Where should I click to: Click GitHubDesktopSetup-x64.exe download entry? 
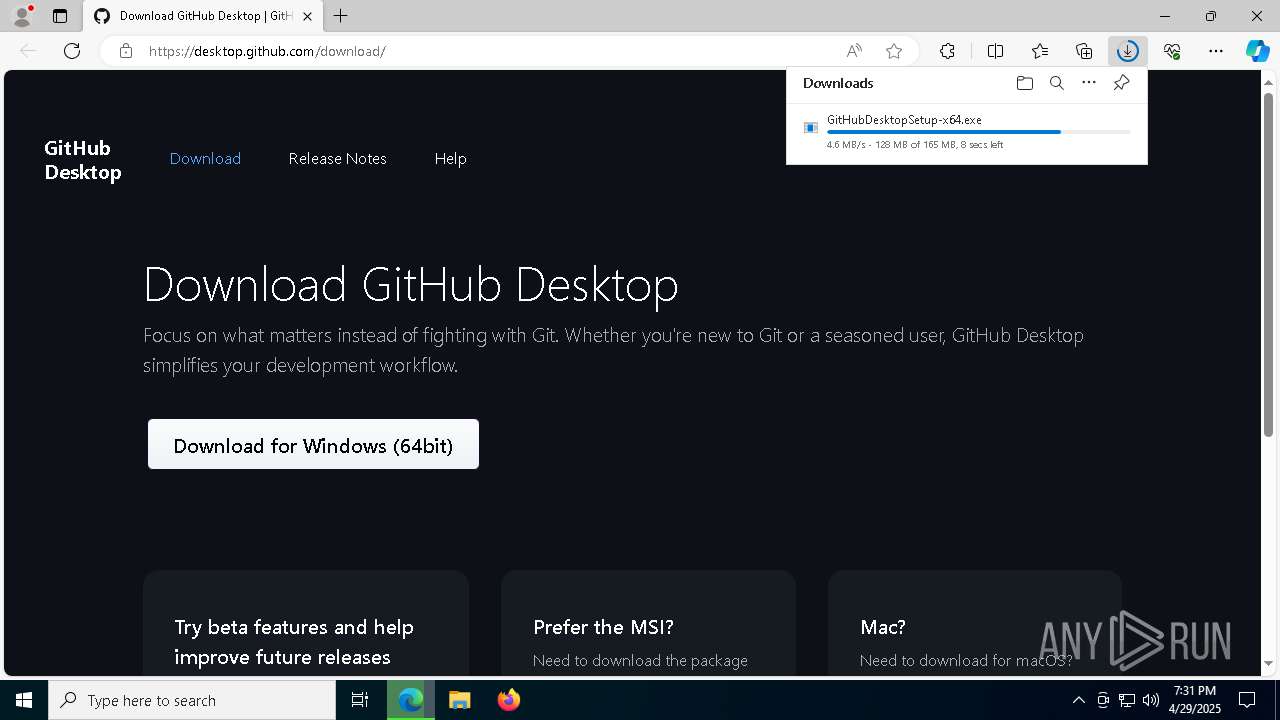click(x=966, y=131)
